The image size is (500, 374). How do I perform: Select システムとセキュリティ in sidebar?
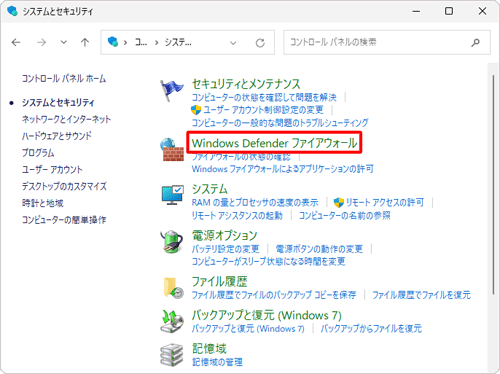(x=58, y=102)
